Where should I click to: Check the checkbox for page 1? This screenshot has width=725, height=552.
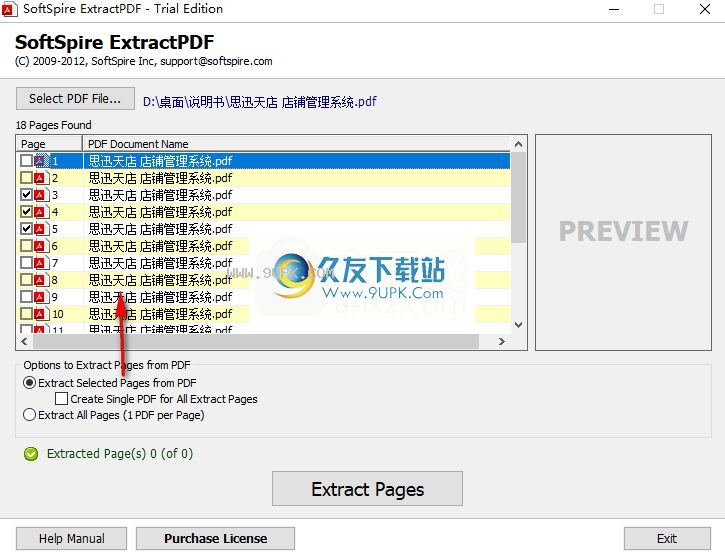26,161
